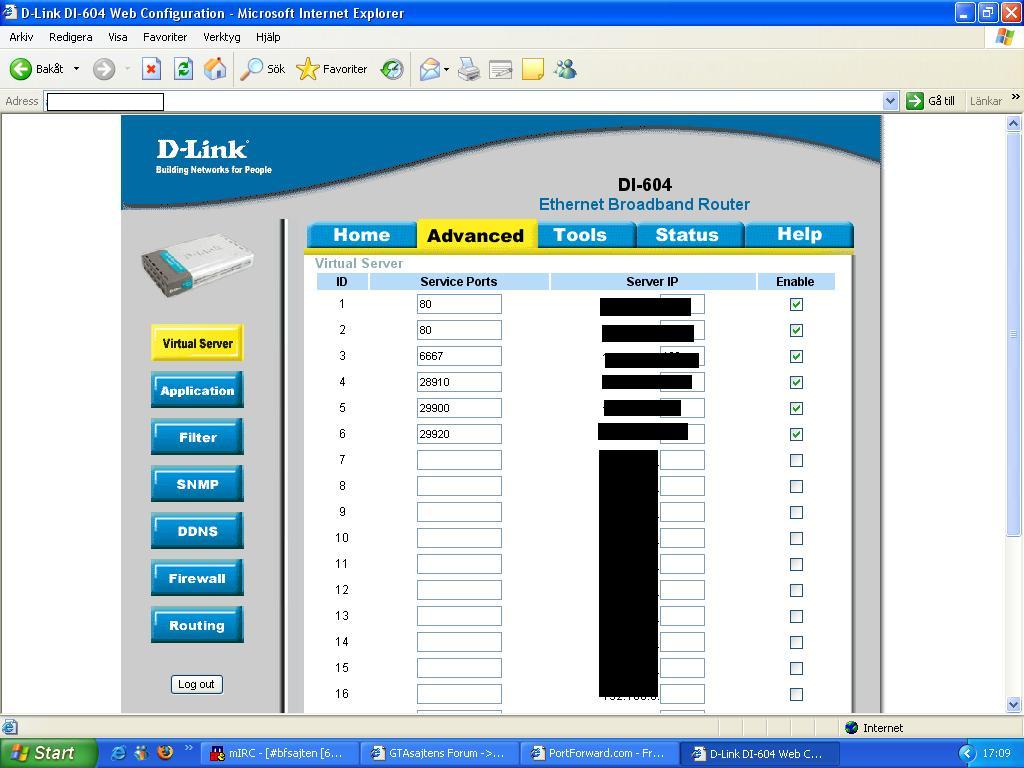1024x768 pixels.
Task: Click the service ports field for ID 8
Action: coord(459,487)
